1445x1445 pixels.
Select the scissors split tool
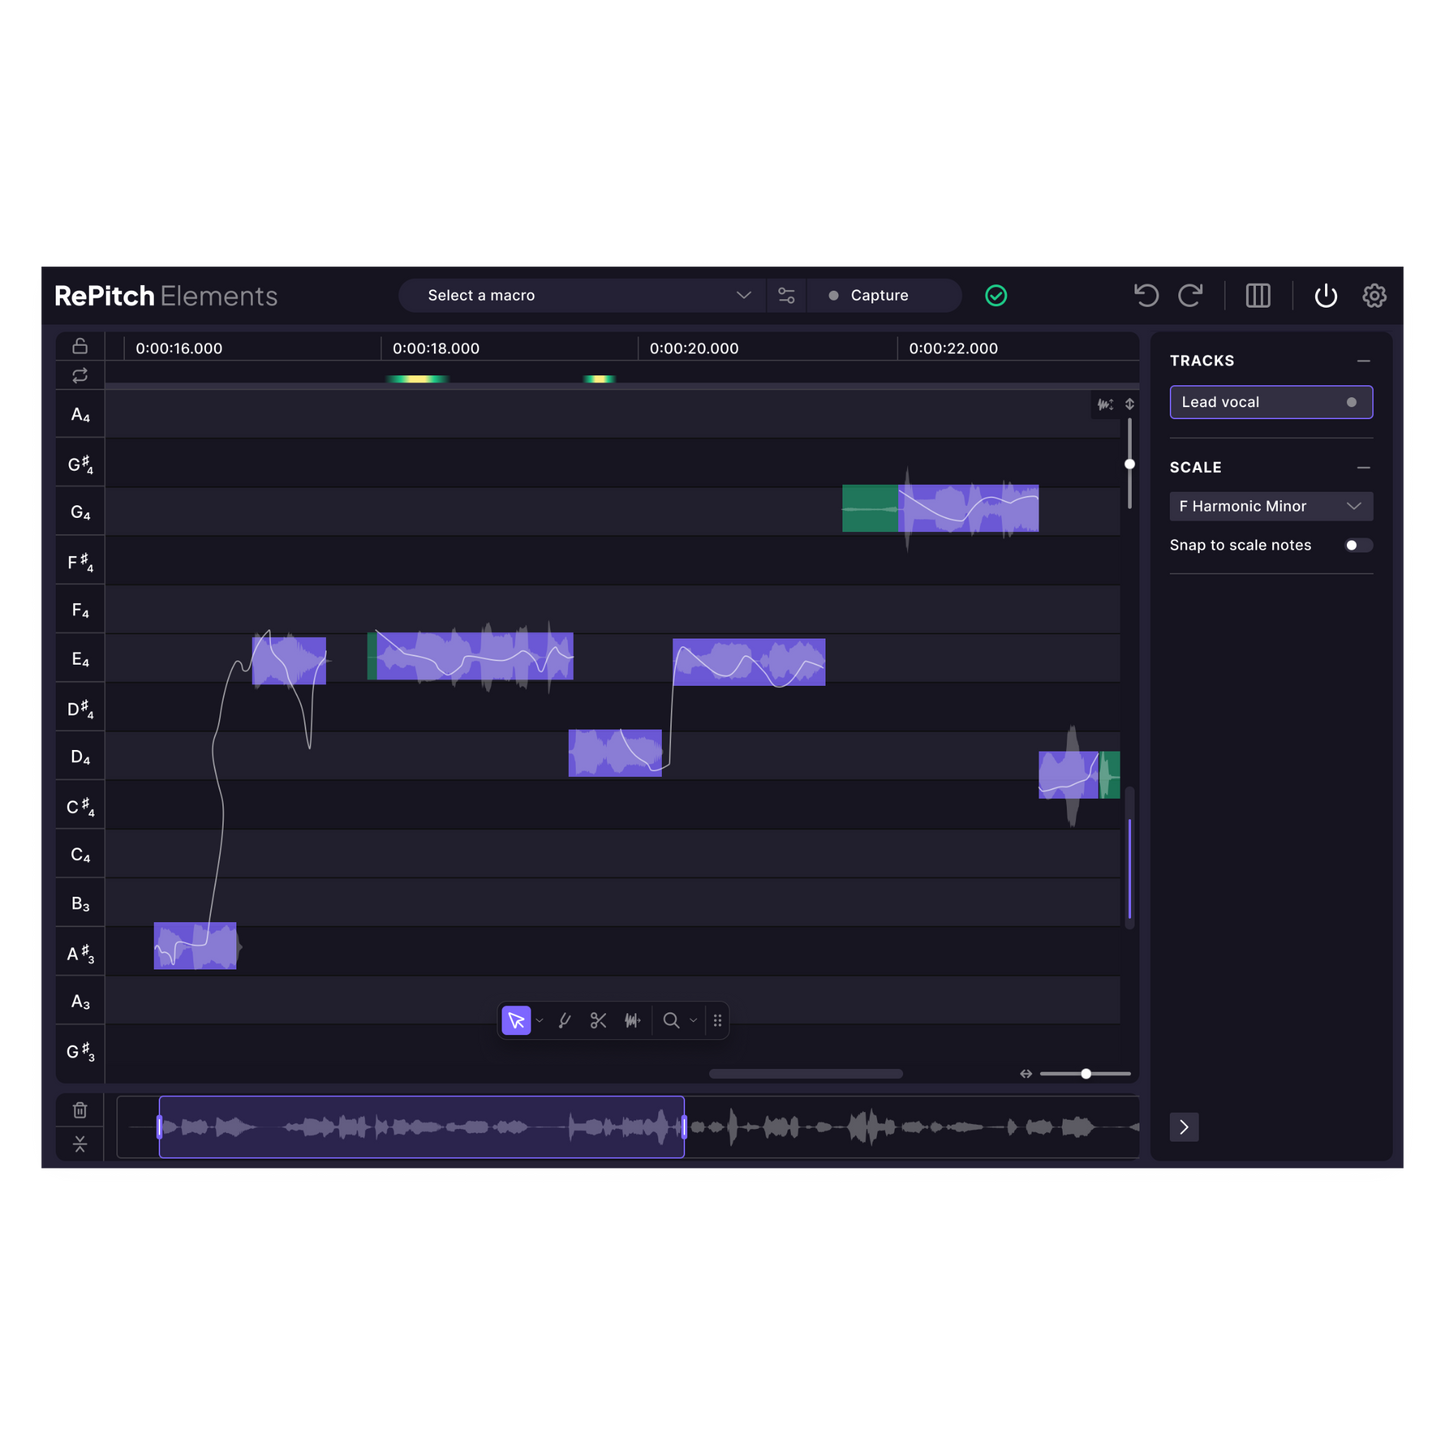[x=598, y=1020]
